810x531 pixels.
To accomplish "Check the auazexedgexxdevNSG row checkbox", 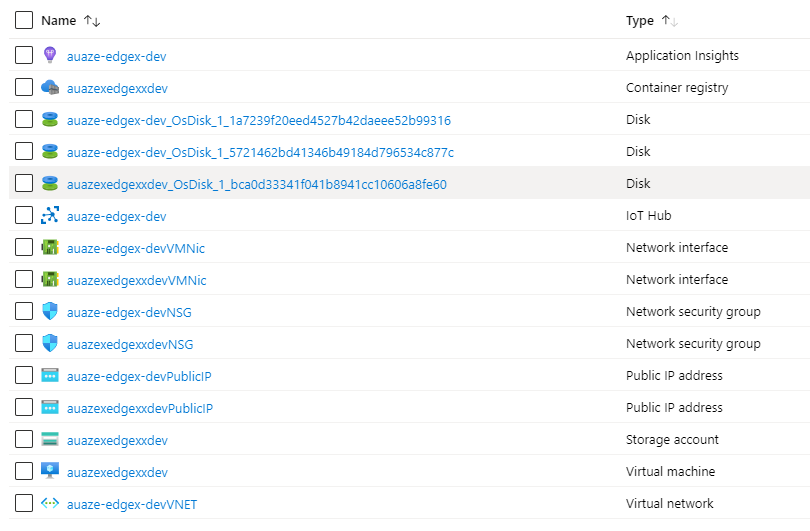I will pos(24,343).
